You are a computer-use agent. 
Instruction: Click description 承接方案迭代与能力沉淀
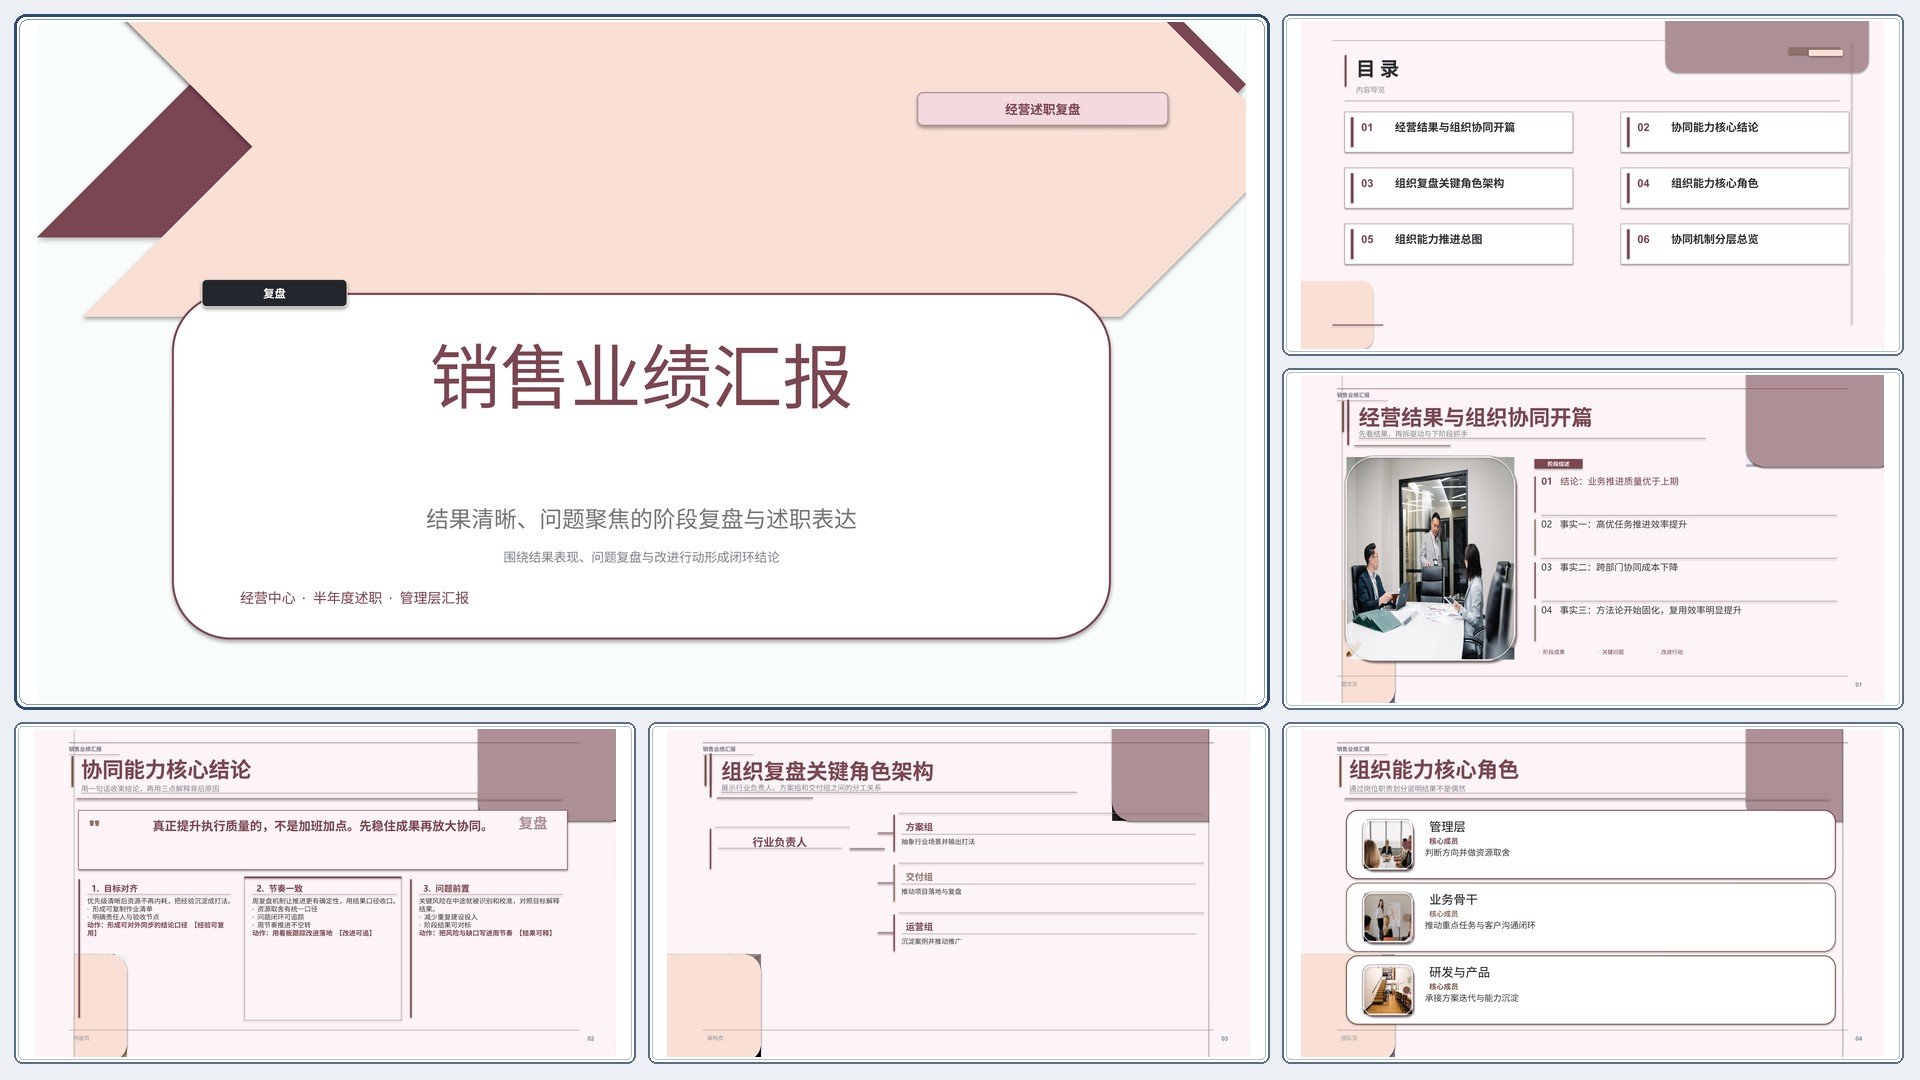pos(1471,998)
